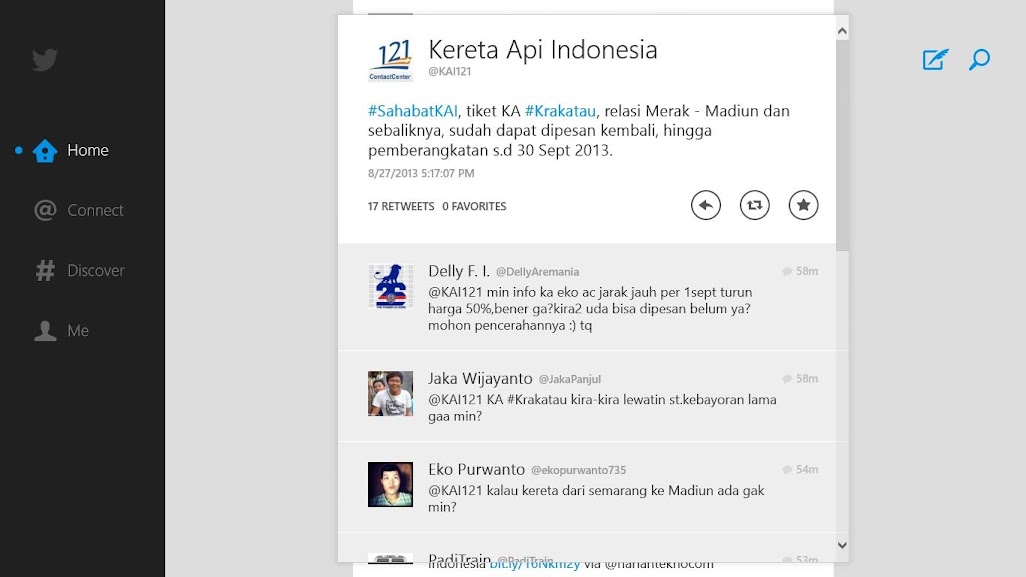Image resolution: width=1026 pixels, height=577 pixels.
Task: Open the search magnifier icon
Action: [979, 60]
